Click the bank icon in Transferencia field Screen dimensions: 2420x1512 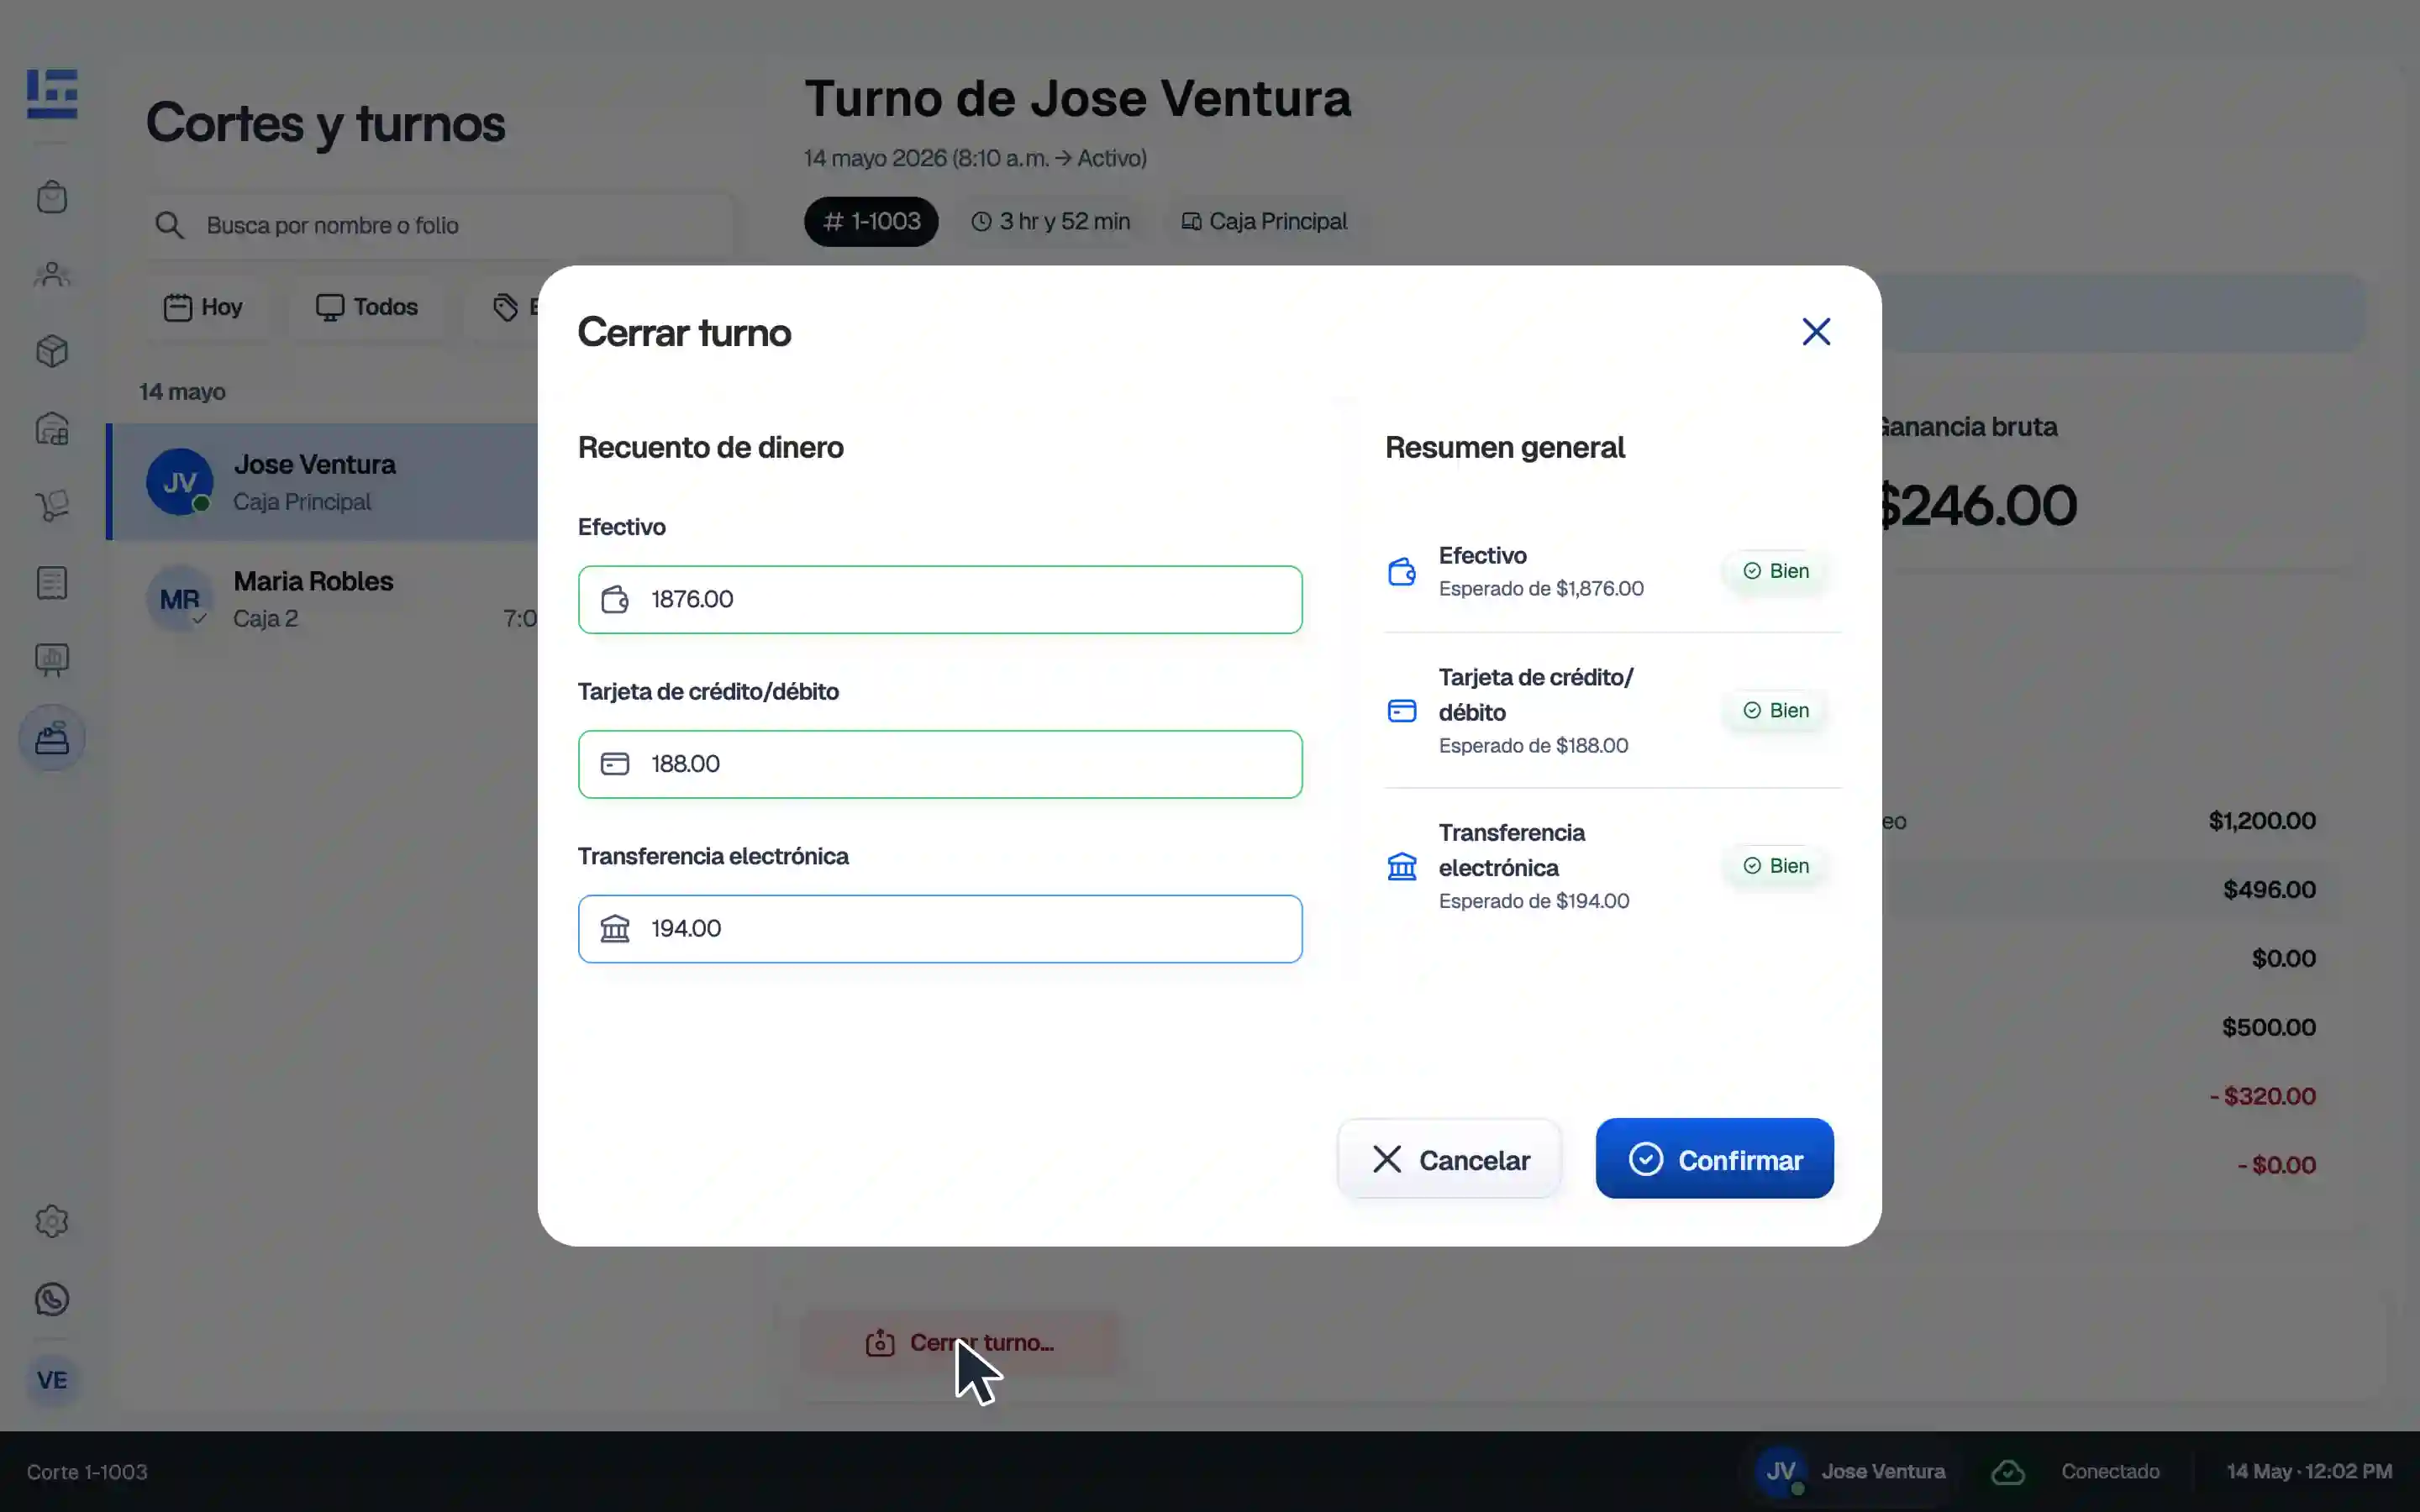point(615,929)
